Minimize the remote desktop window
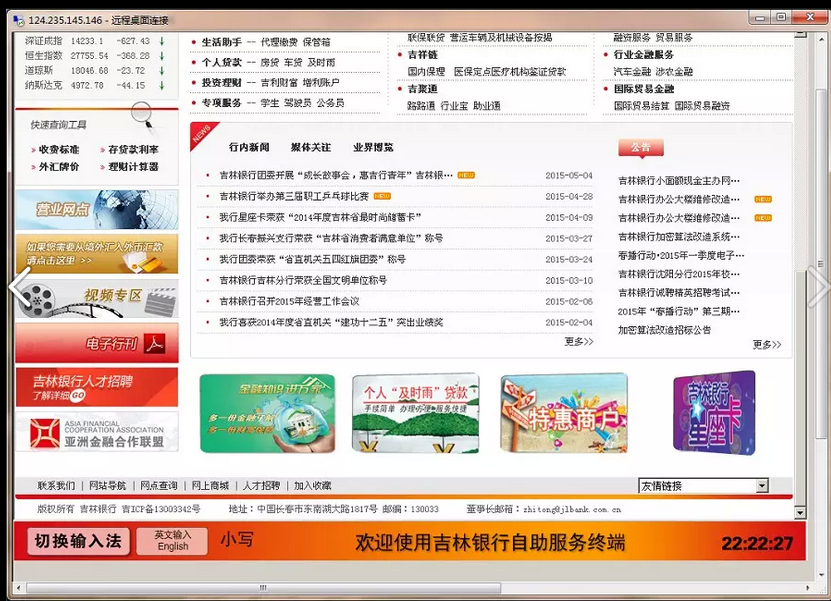The width and height of the screenshot is (831, 601). (x=760, y=17)
